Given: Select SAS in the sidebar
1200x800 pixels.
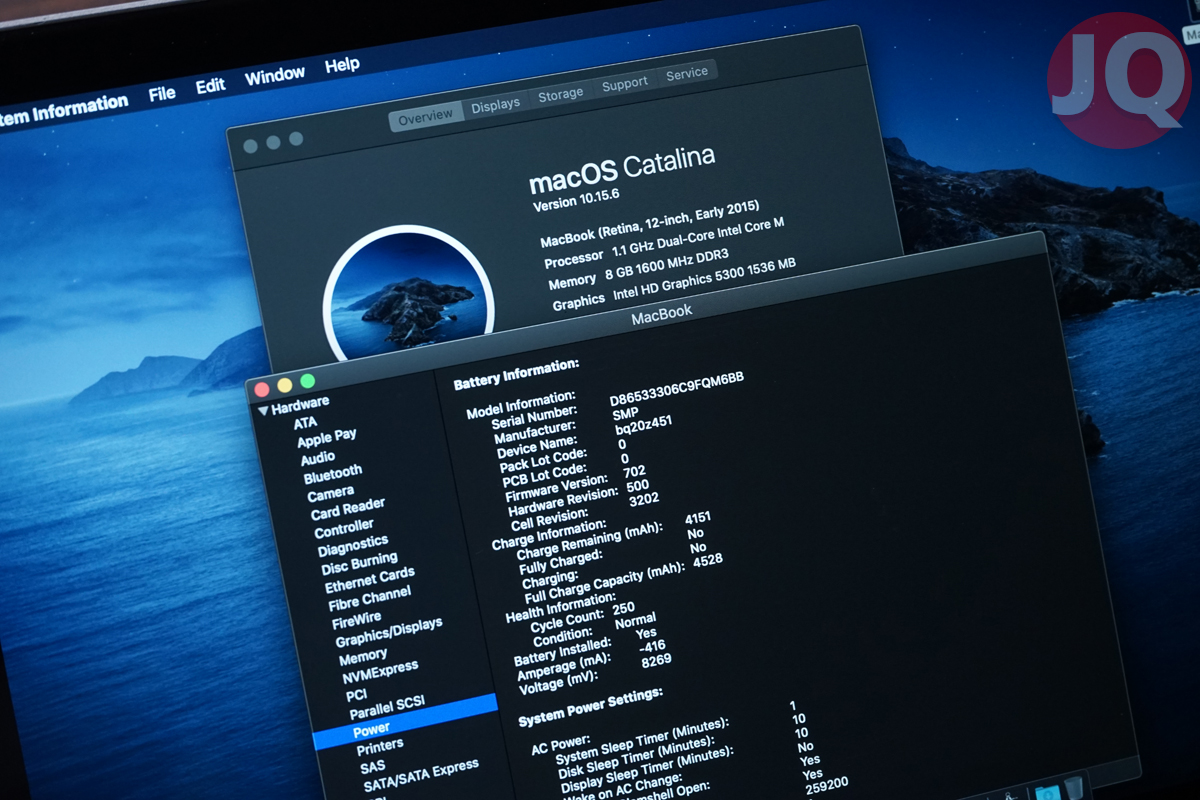Looking at the screenshot, I should 372,767.
